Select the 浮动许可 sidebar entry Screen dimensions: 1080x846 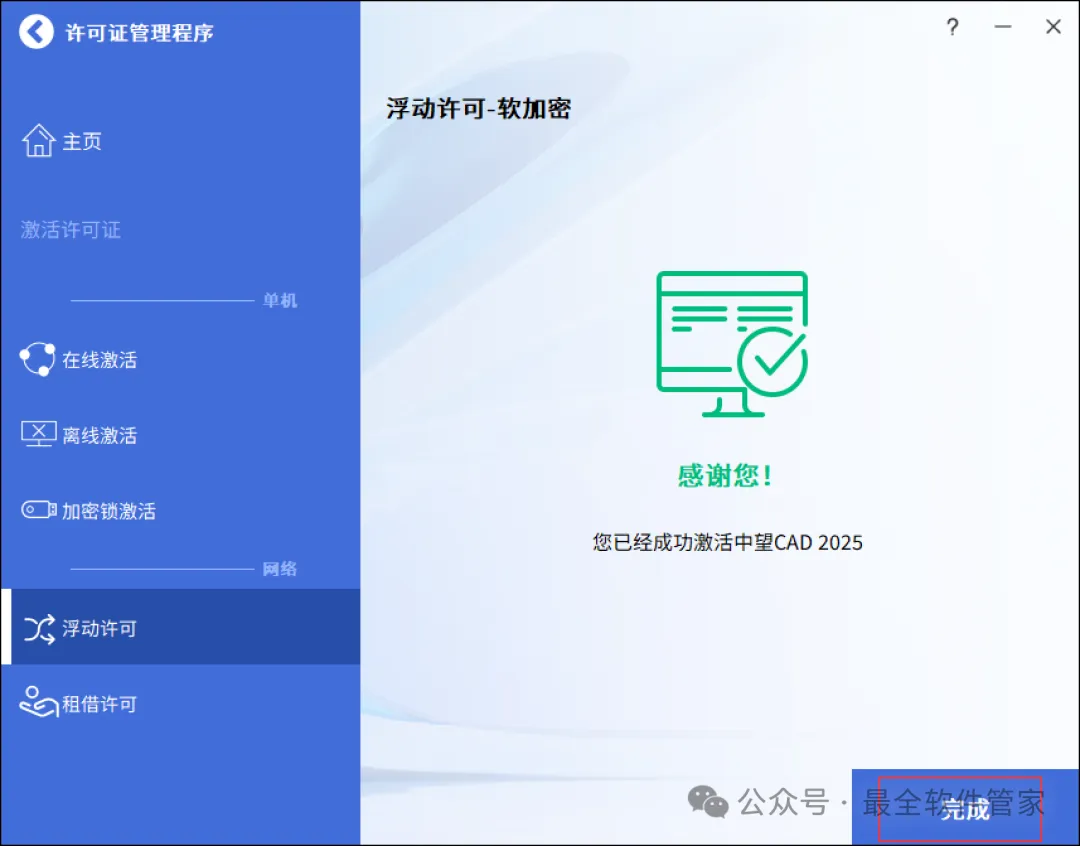[180, 627]
